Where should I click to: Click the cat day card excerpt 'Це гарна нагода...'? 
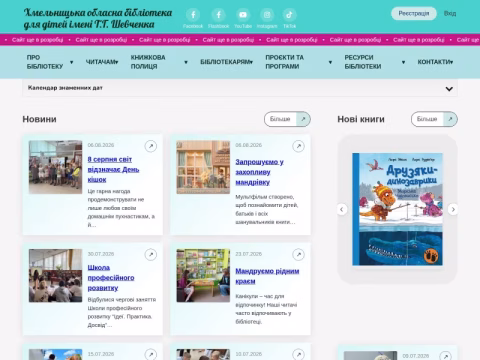tap(121, 208)
